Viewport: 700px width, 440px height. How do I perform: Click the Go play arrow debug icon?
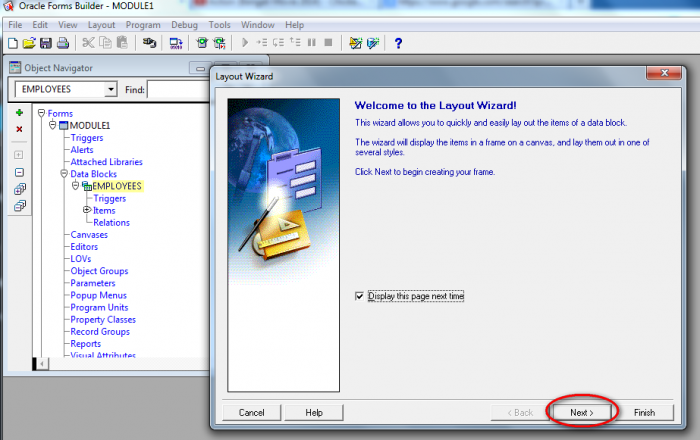click(x=245, y=42)
